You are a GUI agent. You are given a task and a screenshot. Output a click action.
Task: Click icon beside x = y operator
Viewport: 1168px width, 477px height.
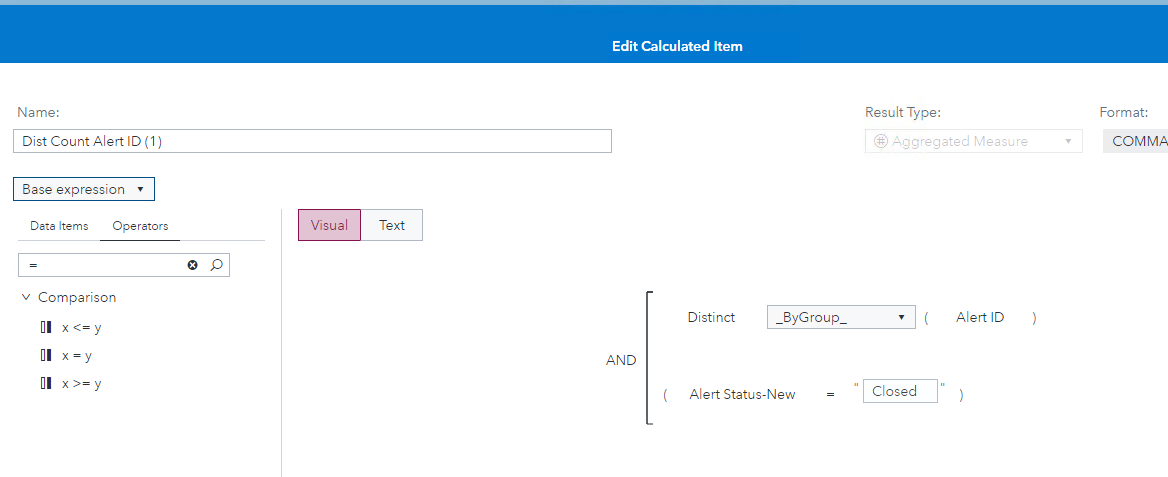click(x=46, y=355)
